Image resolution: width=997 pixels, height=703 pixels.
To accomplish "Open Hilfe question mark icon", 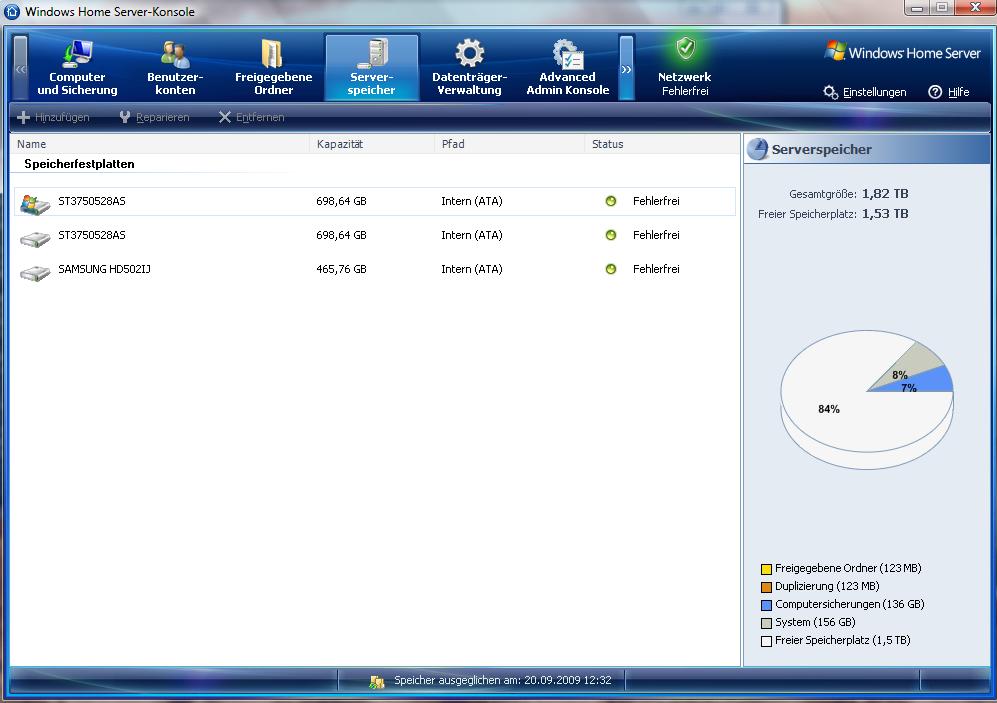I will pos(935,92).
